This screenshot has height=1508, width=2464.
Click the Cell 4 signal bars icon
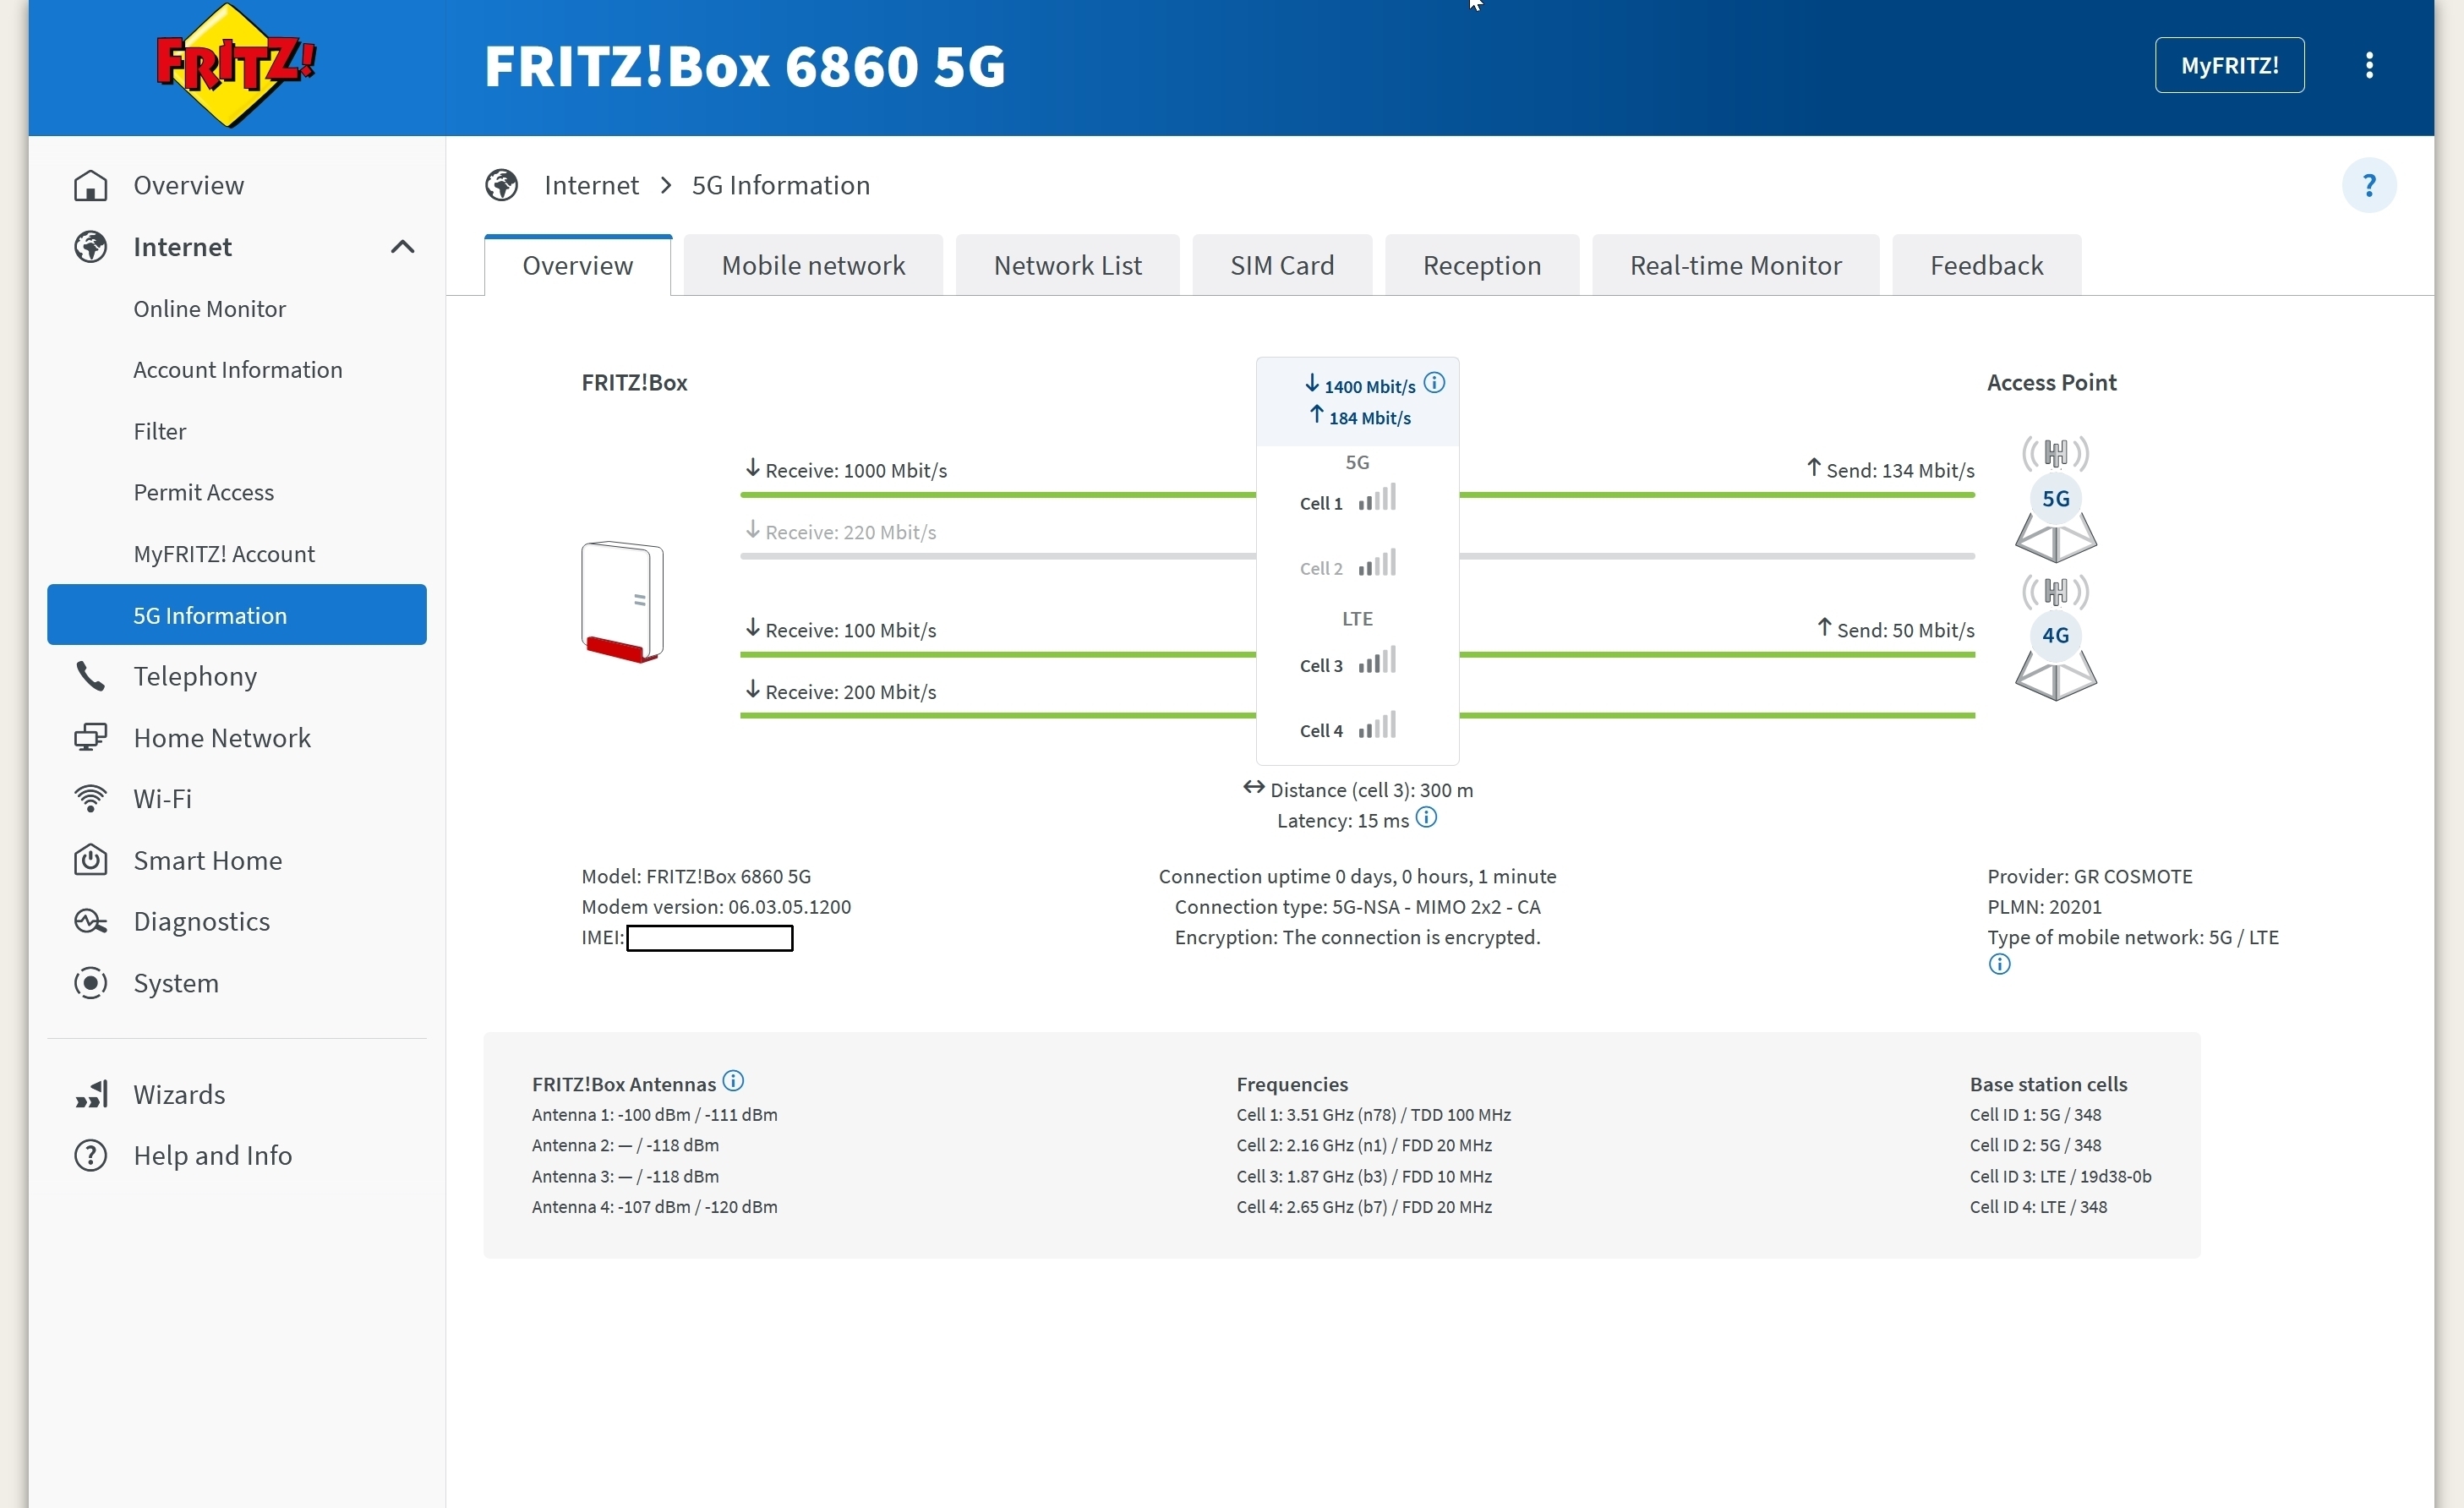point(1377,724)
